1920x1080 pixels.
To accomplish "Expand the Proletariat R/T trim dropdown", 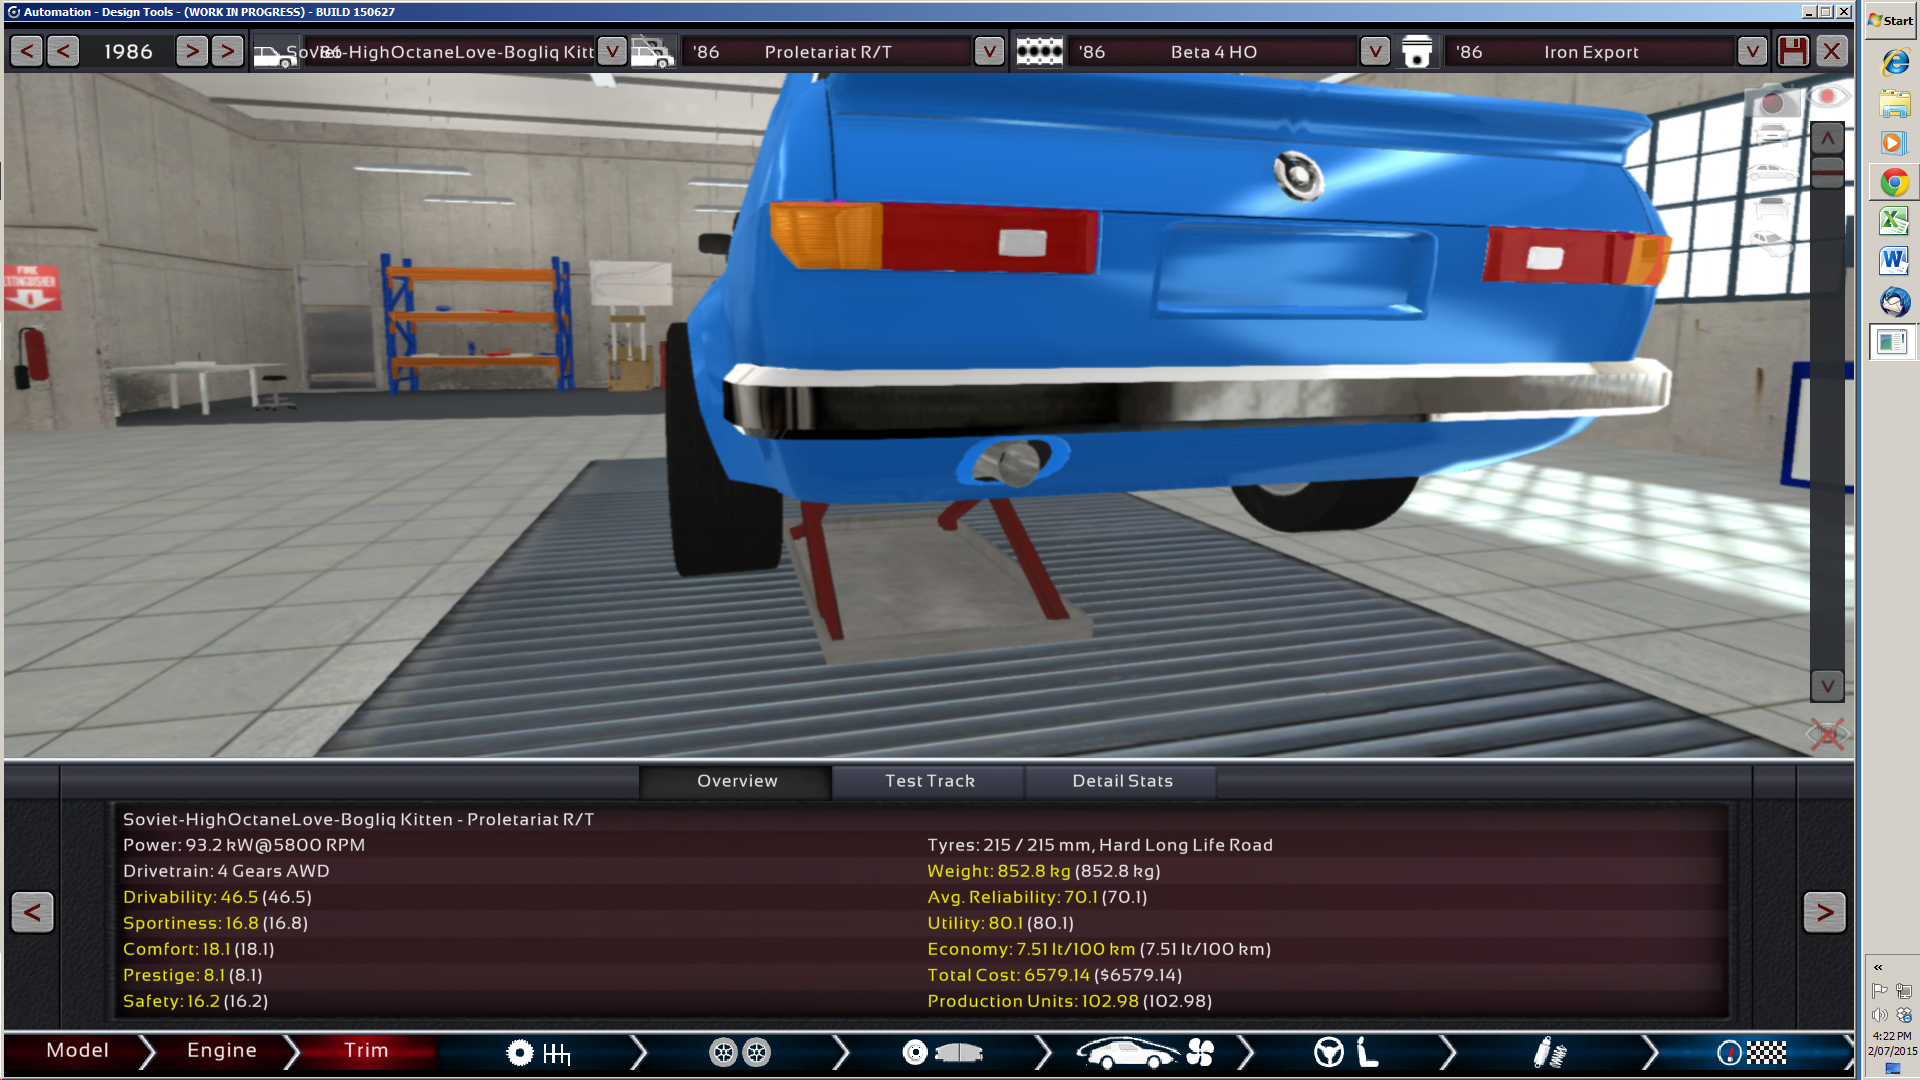I will point(988,51).
